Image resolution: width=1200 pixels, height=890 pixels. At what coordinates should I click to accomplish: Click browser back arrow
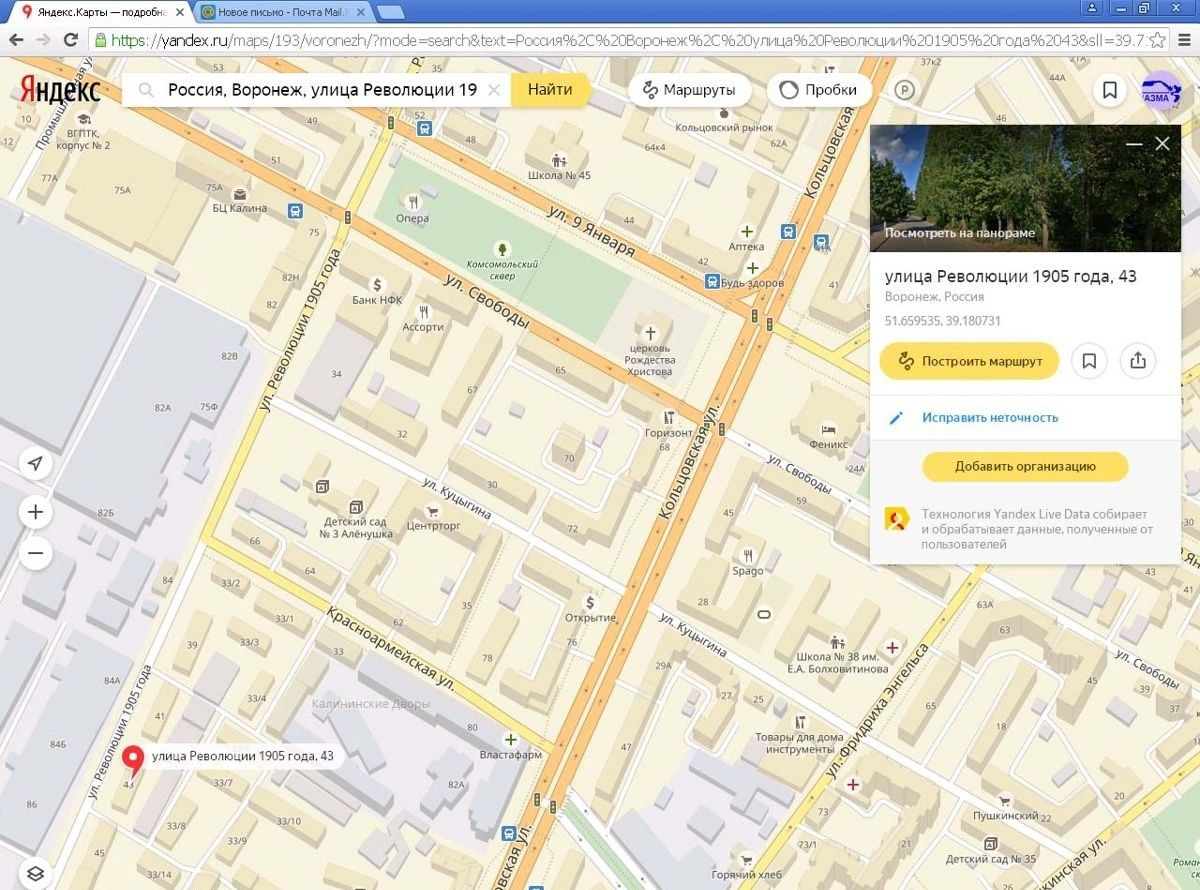(x=15, y=40)
